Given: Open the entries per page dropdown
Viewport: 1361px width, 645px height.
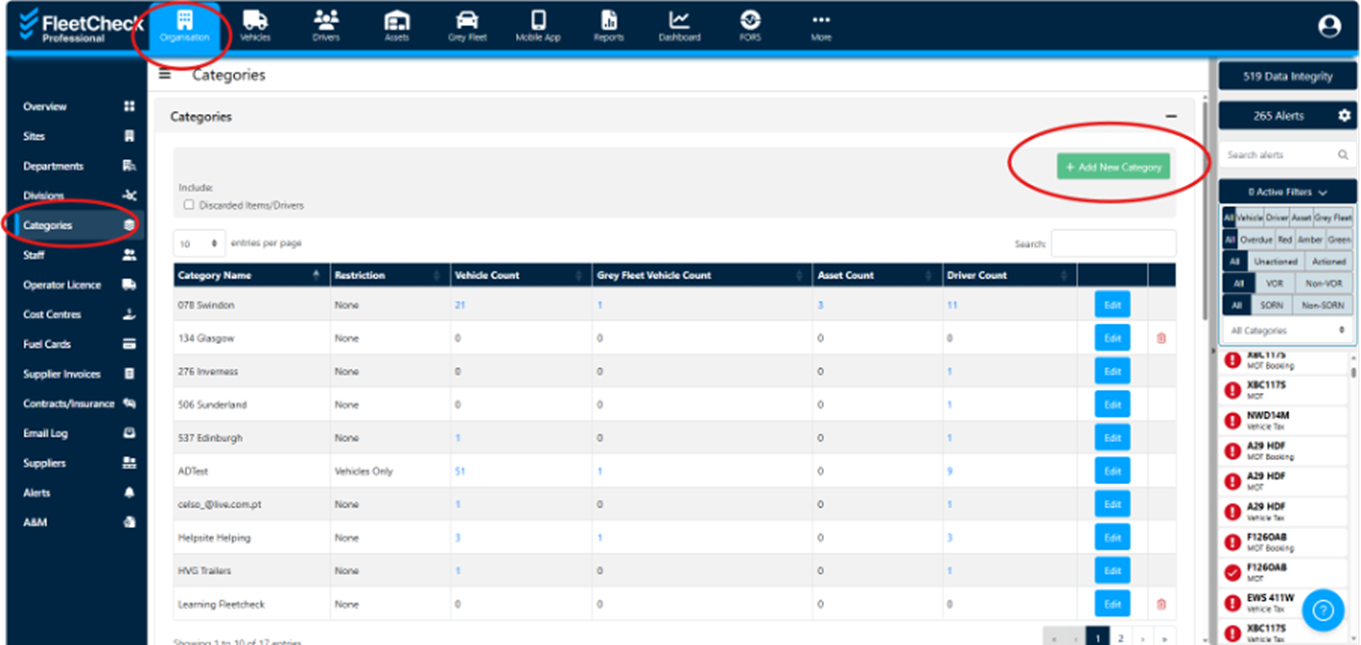Looking at the screenshot, I should [200, 243].
